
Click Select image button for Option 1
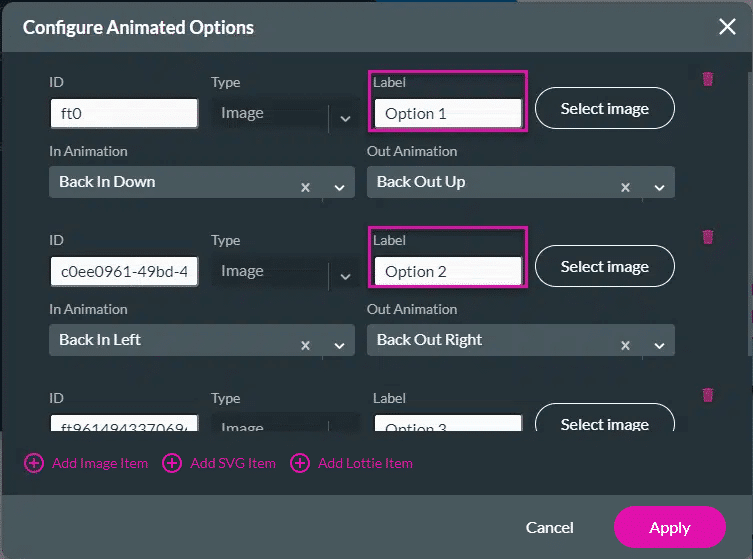(604, 109)
